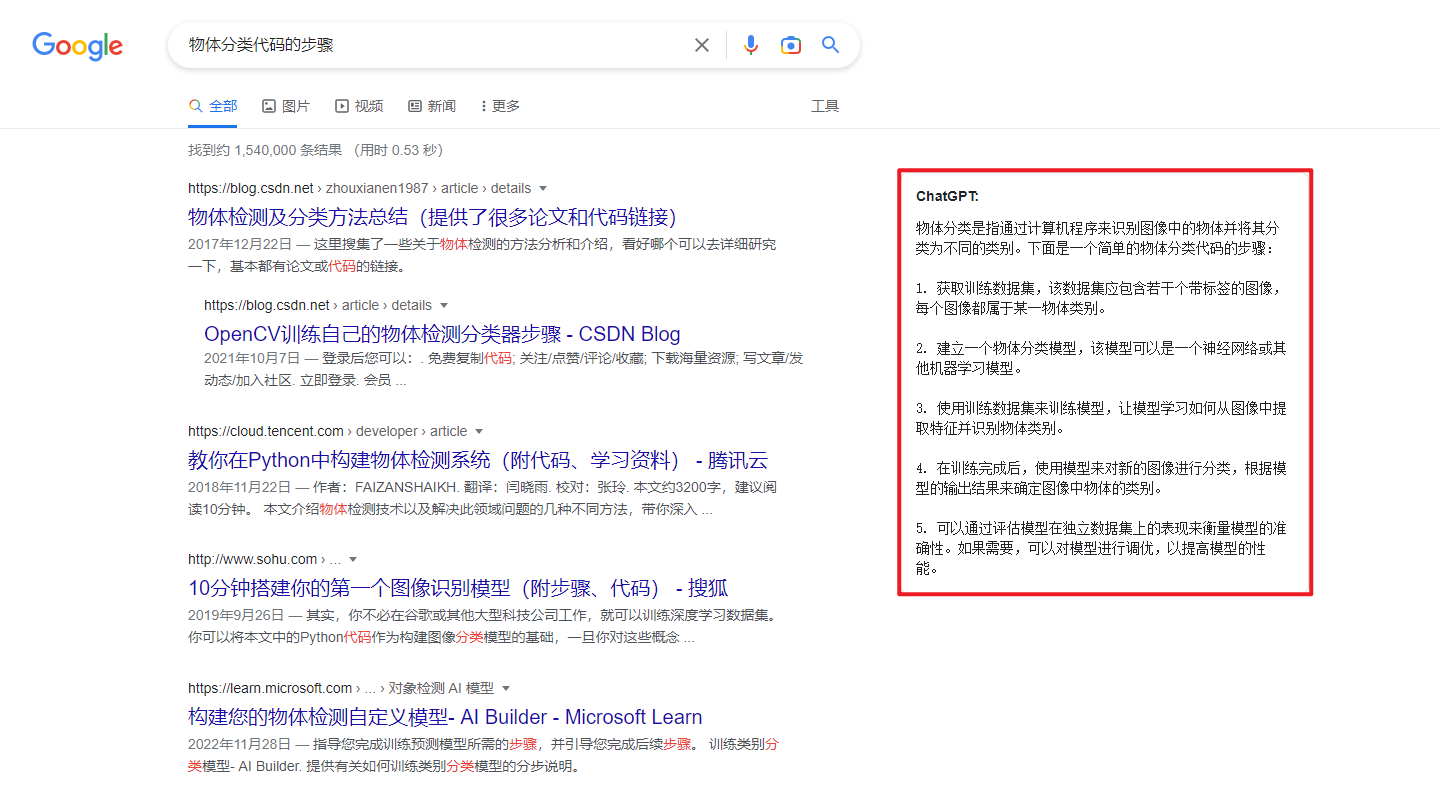
Task: Click the learn.microsoft.com 对象检测 AI 模型 URL
Action: pyautogui.click(x=341, y=688)
